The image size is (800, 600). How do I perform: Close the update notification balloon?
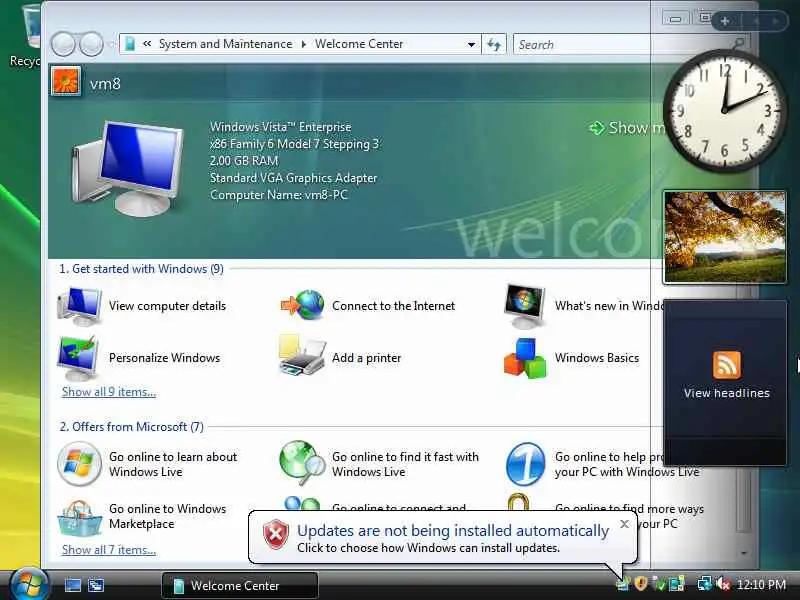tap(624, 524)
